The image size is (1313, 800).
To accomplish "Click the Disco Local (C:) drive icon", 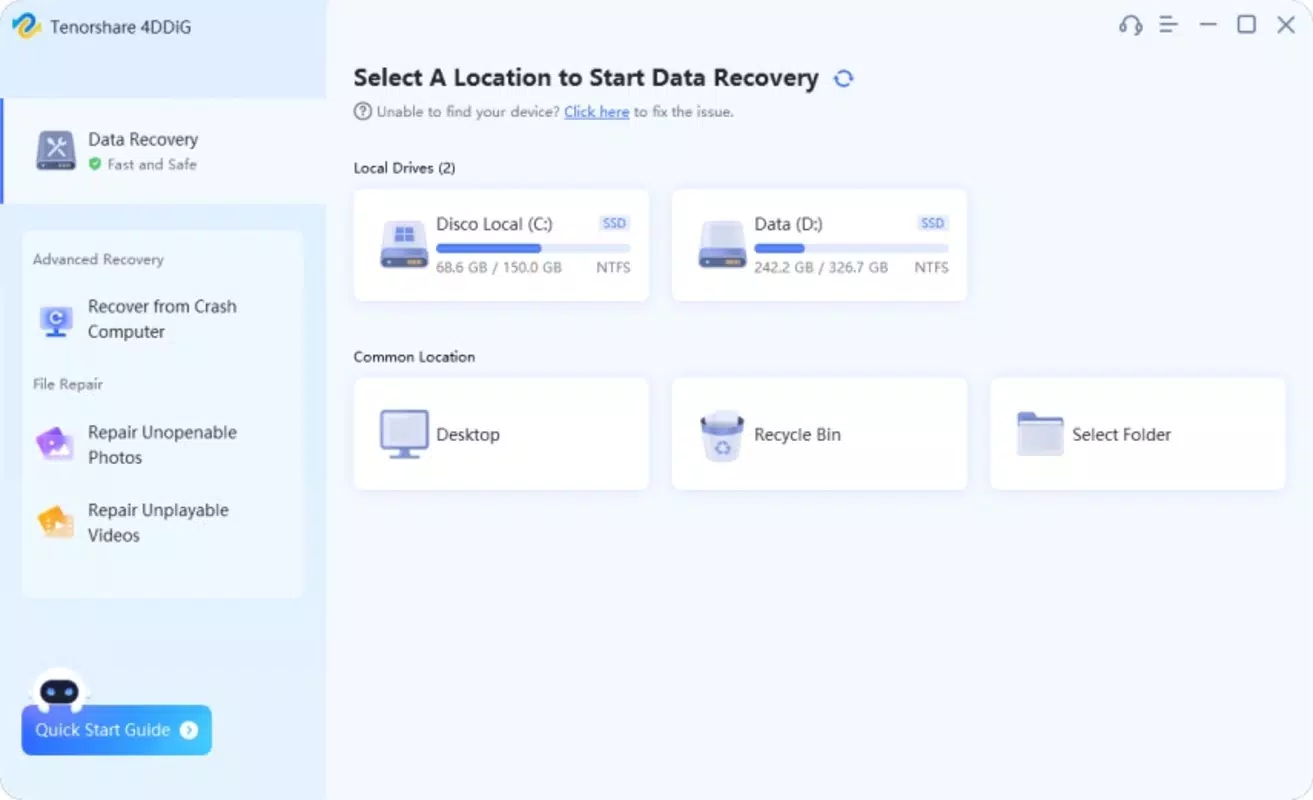I will (404, 244).
